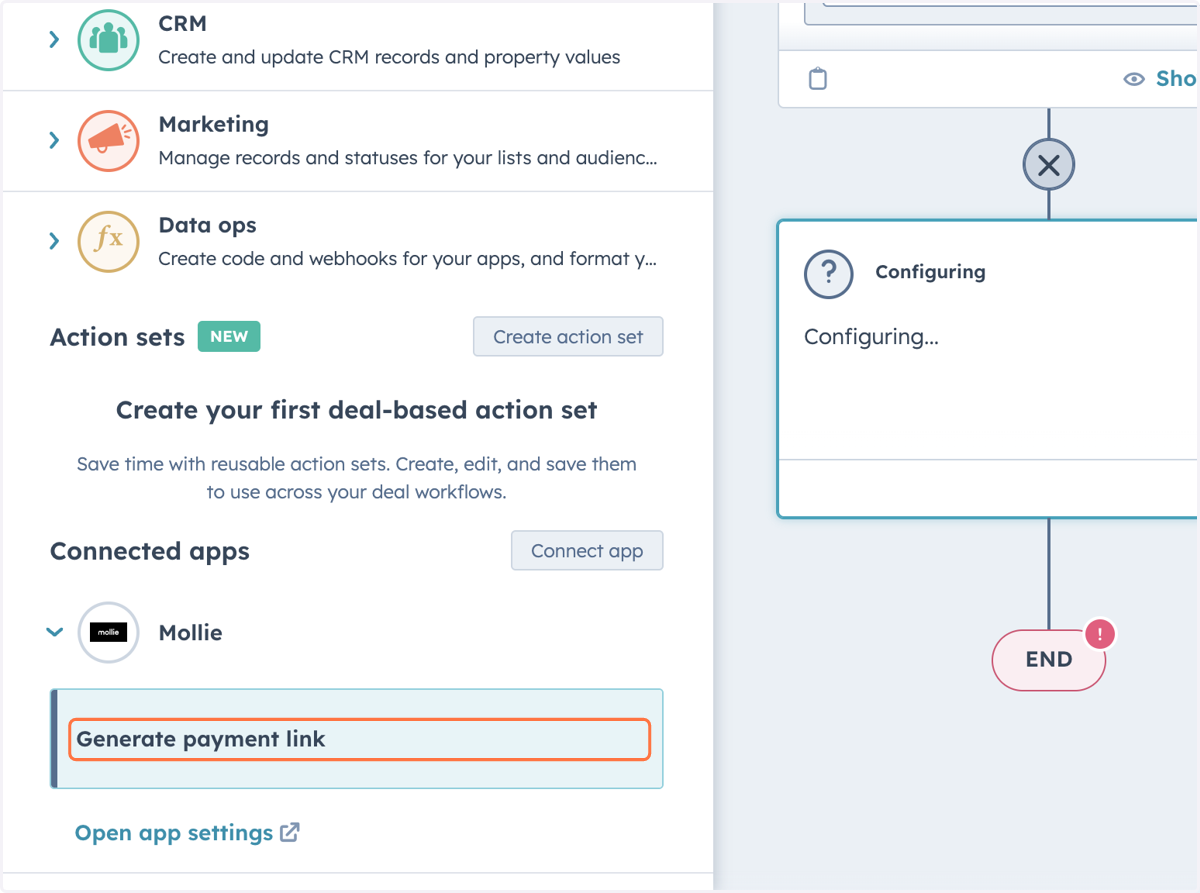
Task: Select the Generate payment link action
Action: (x=359, y=740)
